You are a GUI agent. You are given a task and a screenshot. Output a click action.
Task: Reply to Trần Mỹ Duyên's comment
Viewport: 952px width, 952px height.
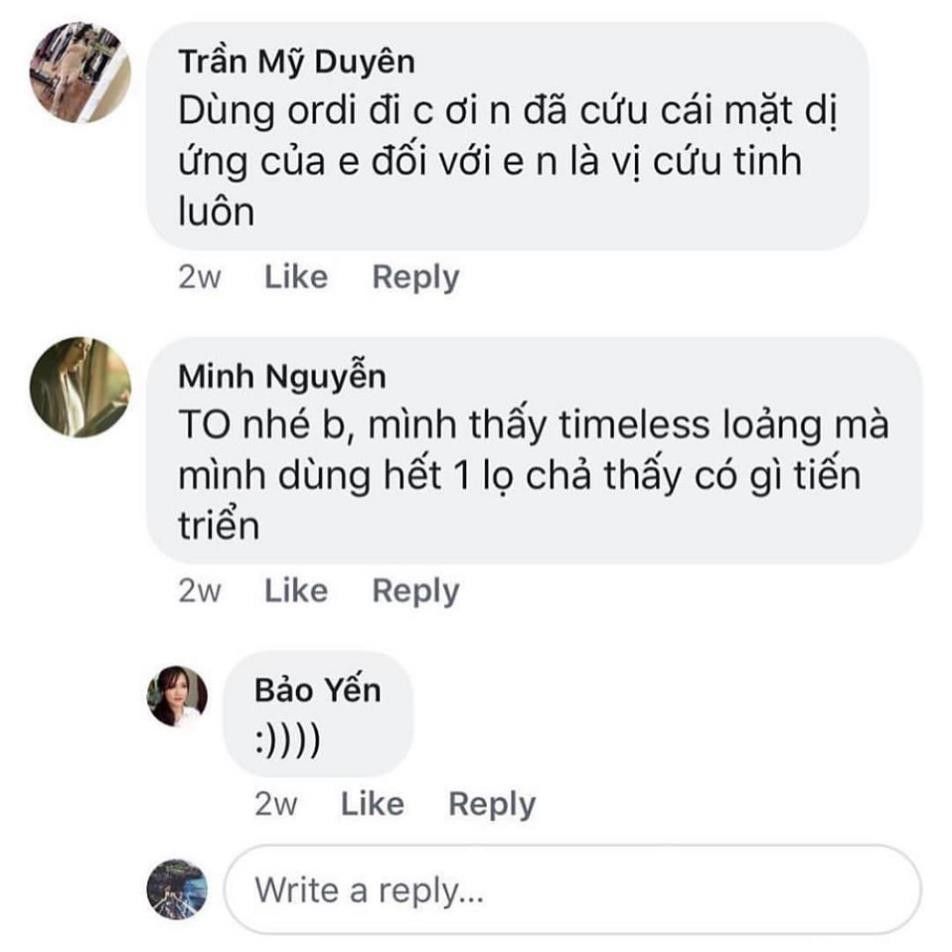(415, 277)
